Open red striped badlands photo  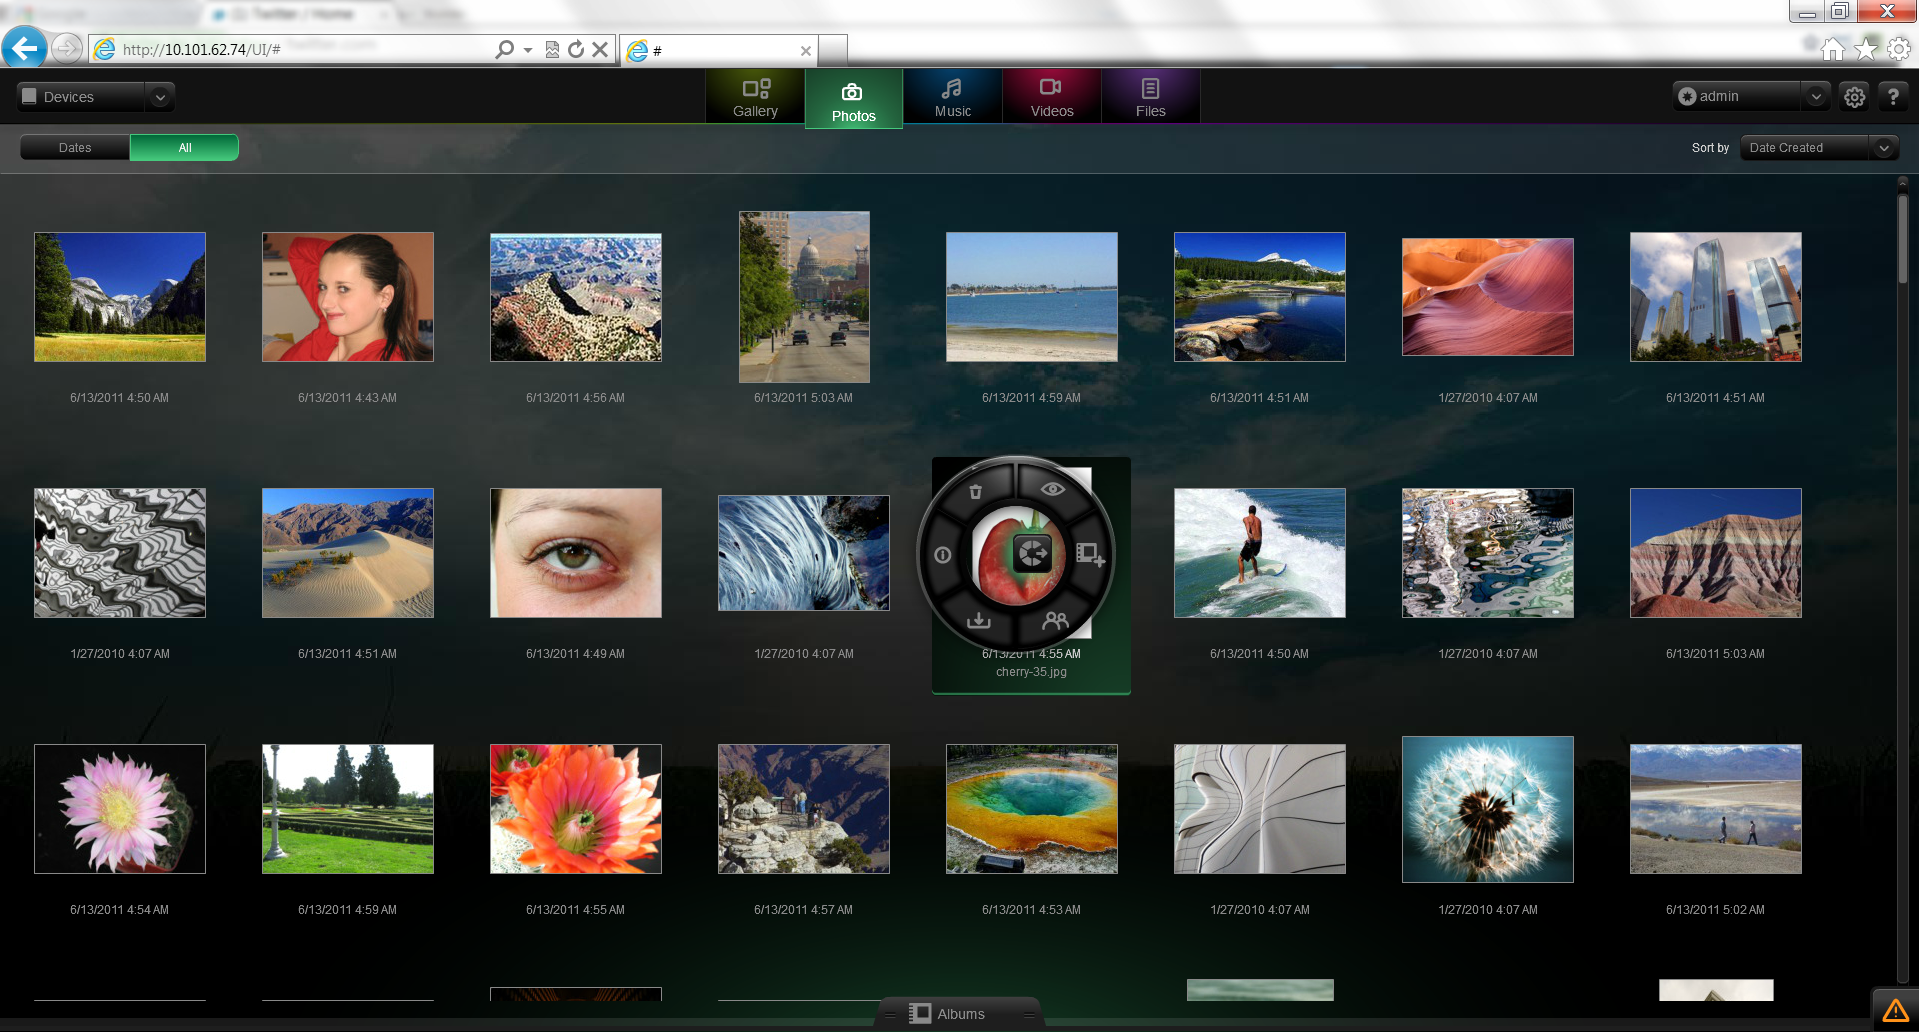(1716, 553)
